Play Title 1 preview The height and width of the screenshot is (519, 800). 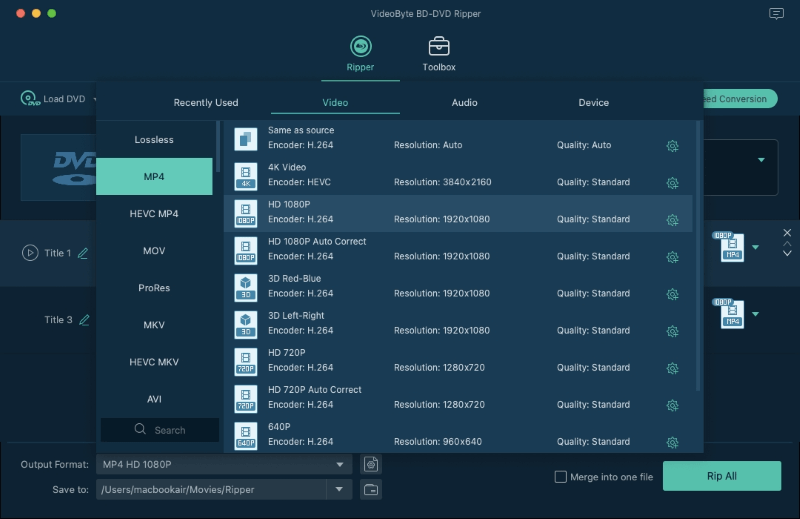tap(30, 253)
